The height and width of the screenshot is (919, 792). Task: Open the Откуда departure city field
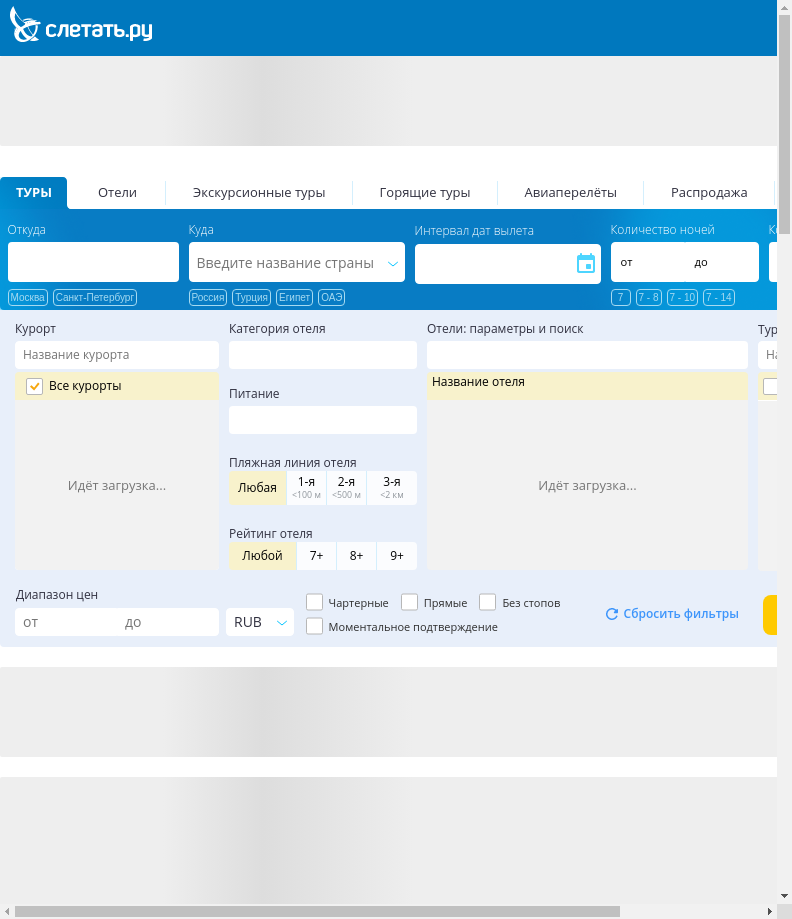pos(93,262)
